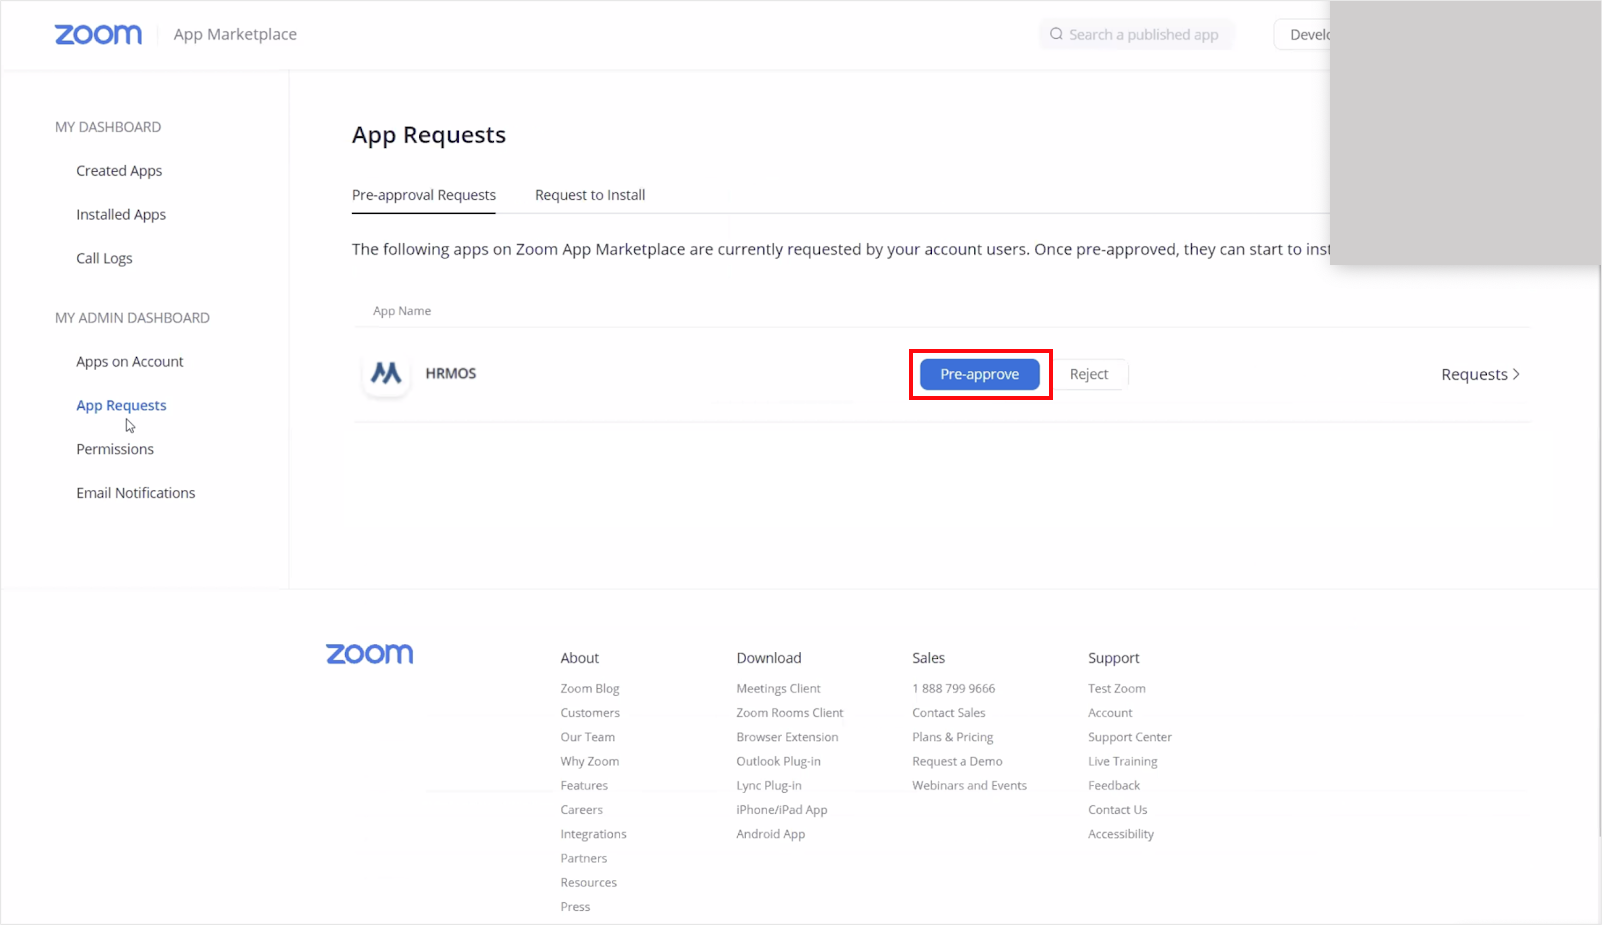Select App Requests in the sidebar

121,405
